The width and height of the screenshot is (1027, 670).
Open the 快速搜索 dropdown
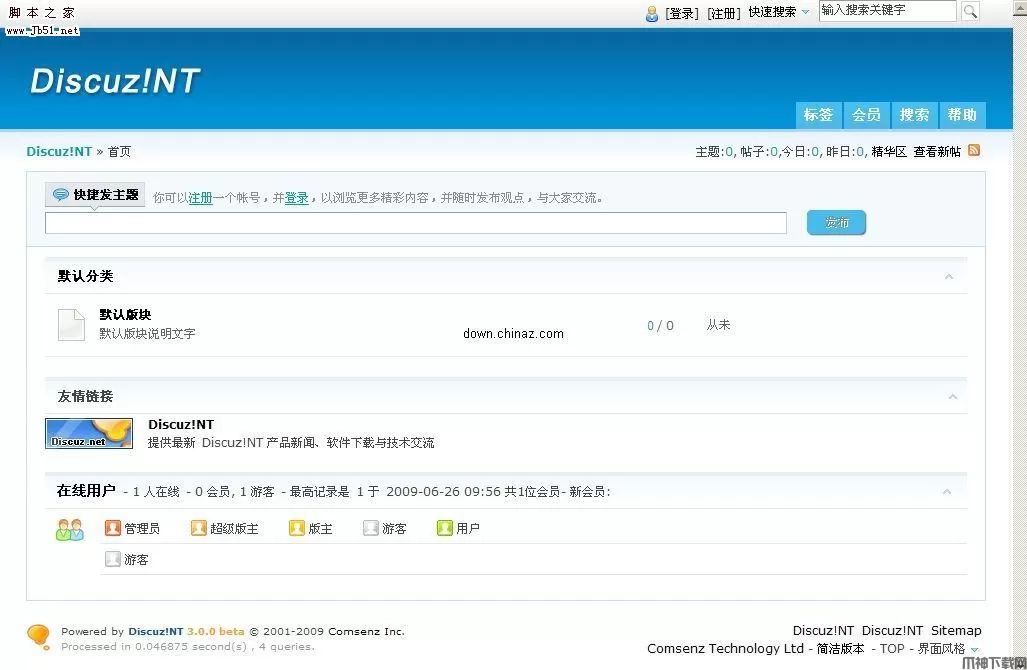(x=779, y=12)
